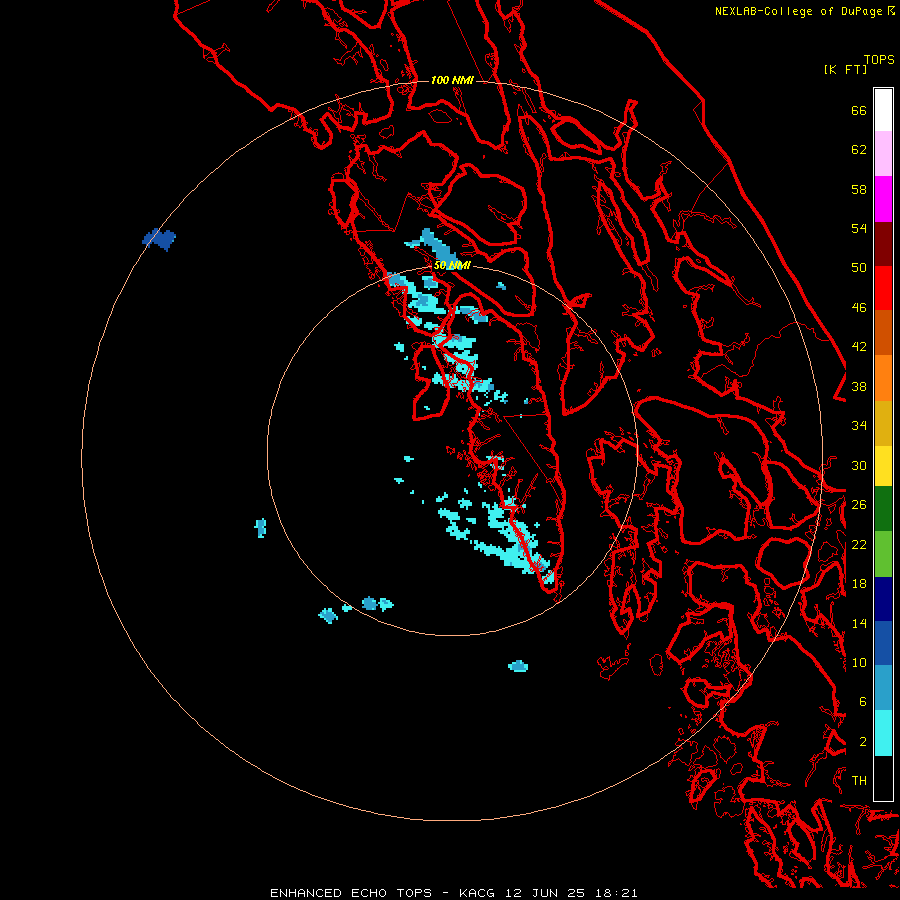Click the legend value 22
Viewport: 900px width, 900px height.
[859, 544]
